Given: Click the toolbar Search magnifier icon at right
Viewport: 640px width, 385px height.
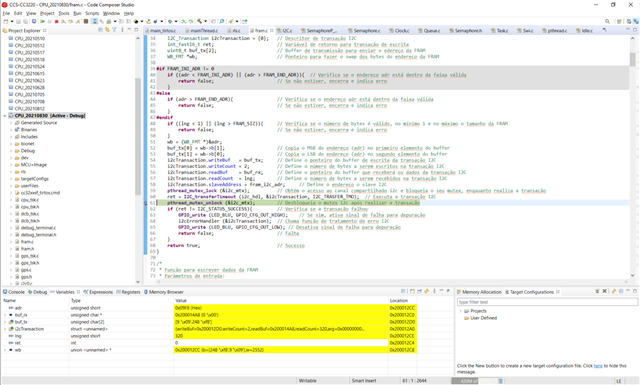Looking at the screenshot, I should pos(607,21).
